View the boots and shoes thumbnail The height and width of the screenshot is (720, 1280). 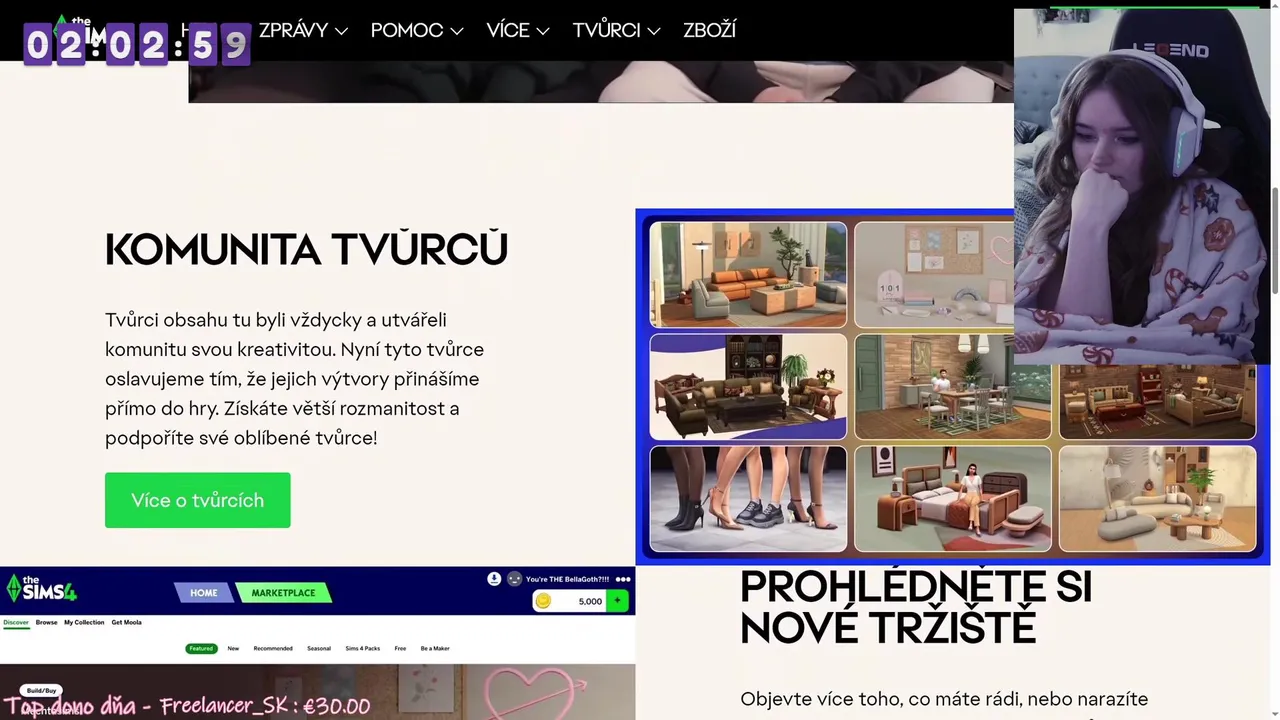(x=748, y=499)
